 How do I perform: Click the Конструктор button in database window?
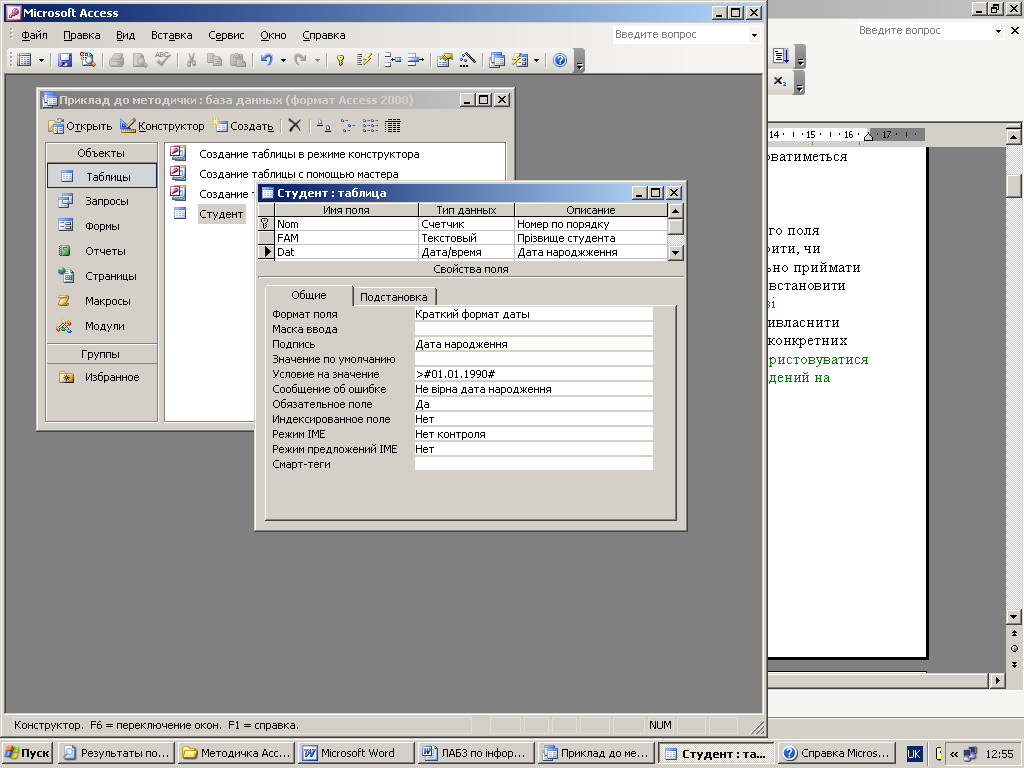click(162, 126)
